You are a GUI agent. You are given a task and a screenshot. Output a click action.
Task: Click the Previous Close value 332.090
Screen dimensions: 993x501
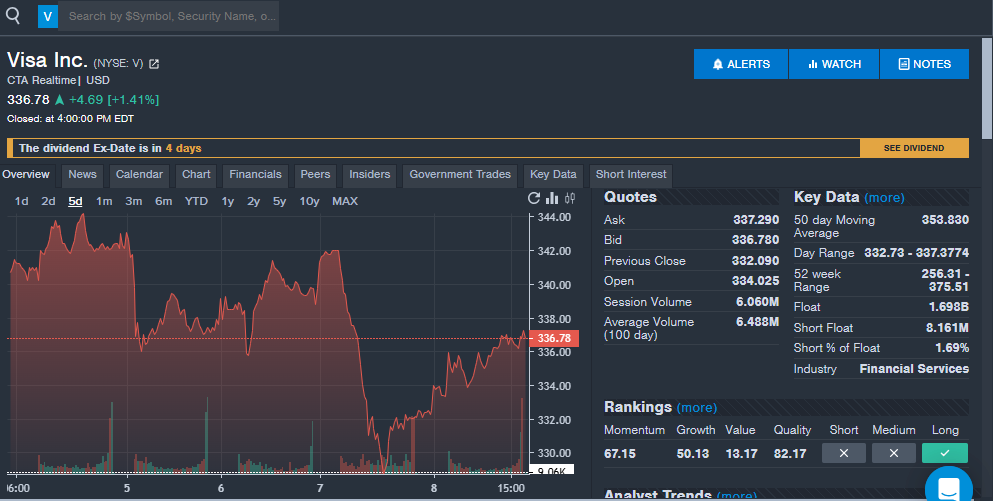point(756,261)
